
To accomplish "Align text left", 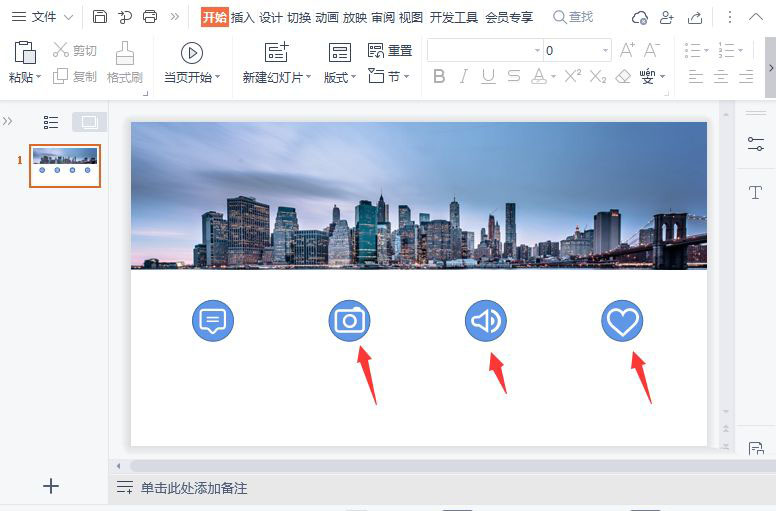I will (696, 76).
